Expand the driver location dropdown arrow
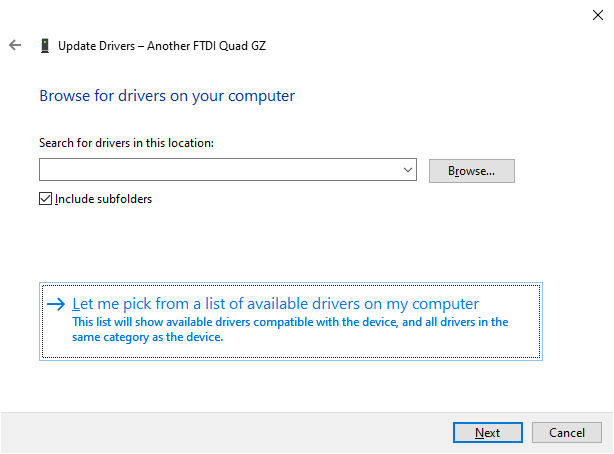Viewport: 614px width, 454px height. click(x=408, y=171)
